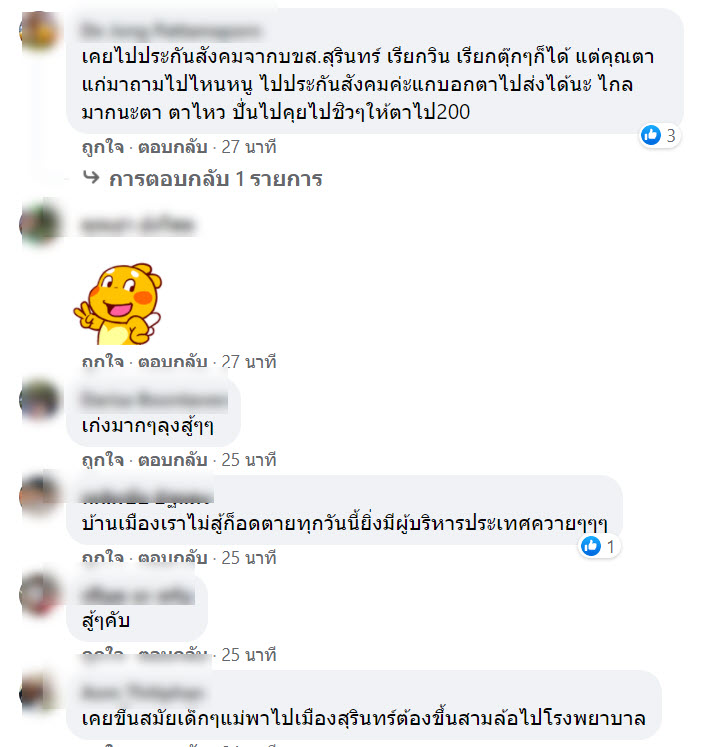
Task: Like the comment about ประกันสังคม สุรินทร์
Action: pos(102,147)
